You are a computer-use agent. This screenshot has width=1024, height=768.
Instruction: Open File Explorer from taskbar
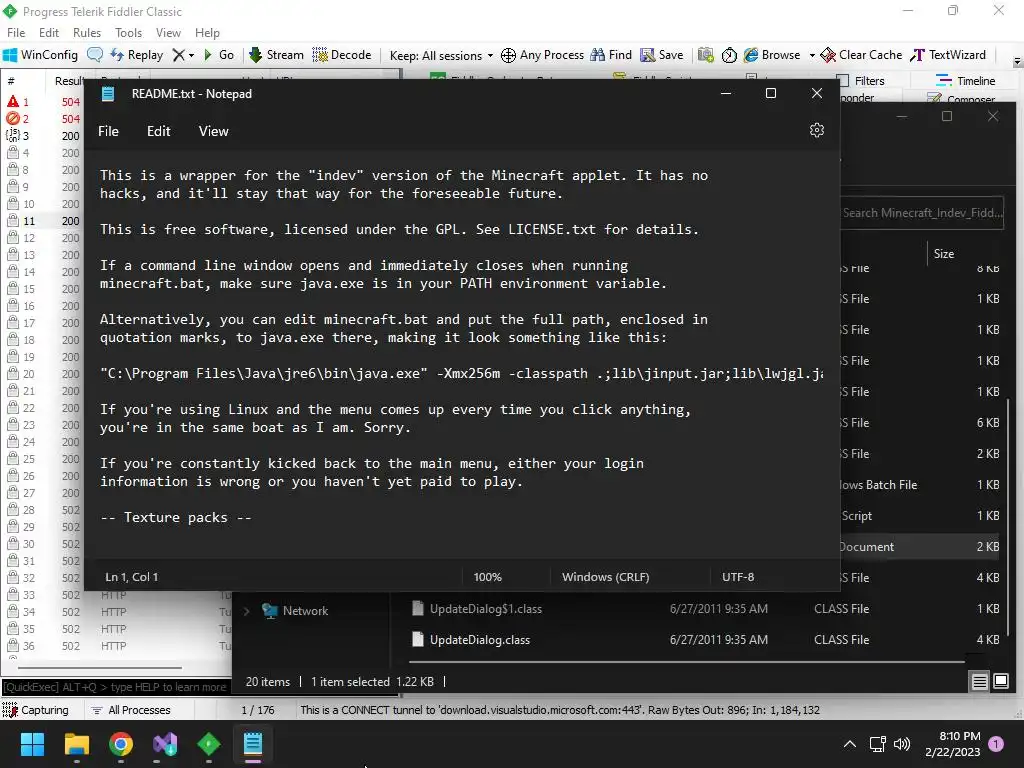click(76, 744)
